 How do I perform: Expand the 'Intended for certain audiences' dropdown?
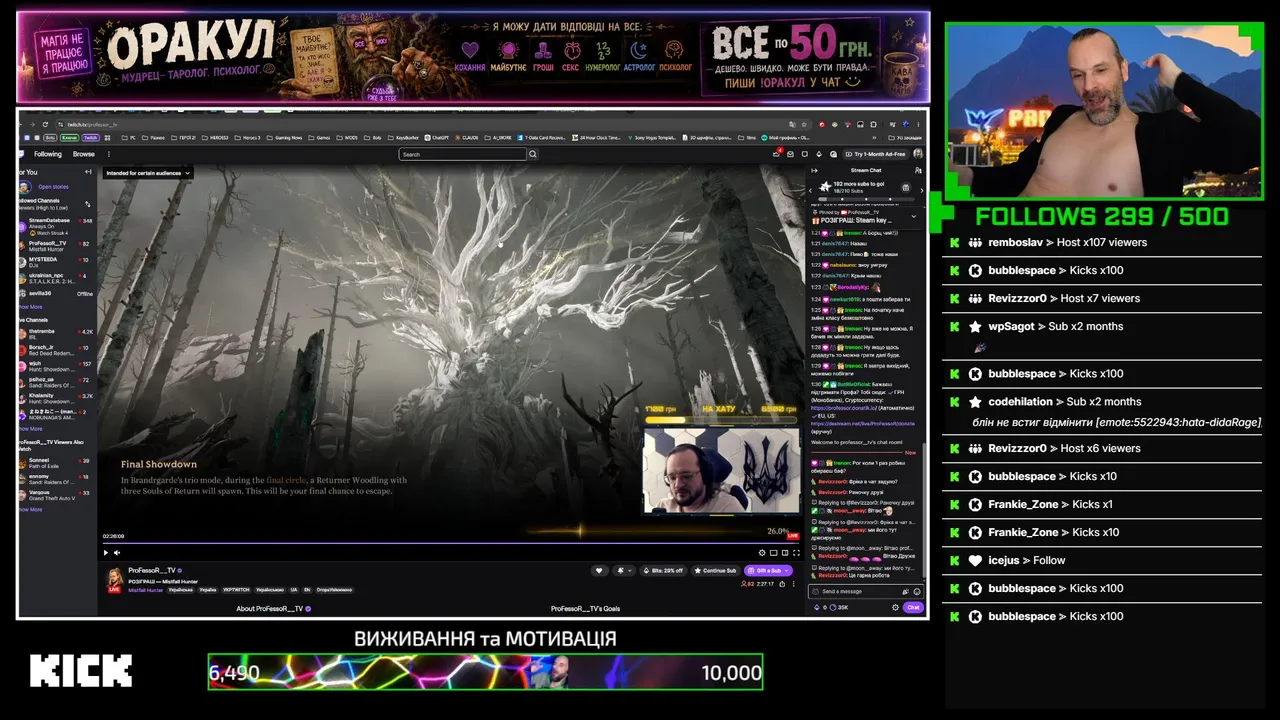tap(147, 173)
